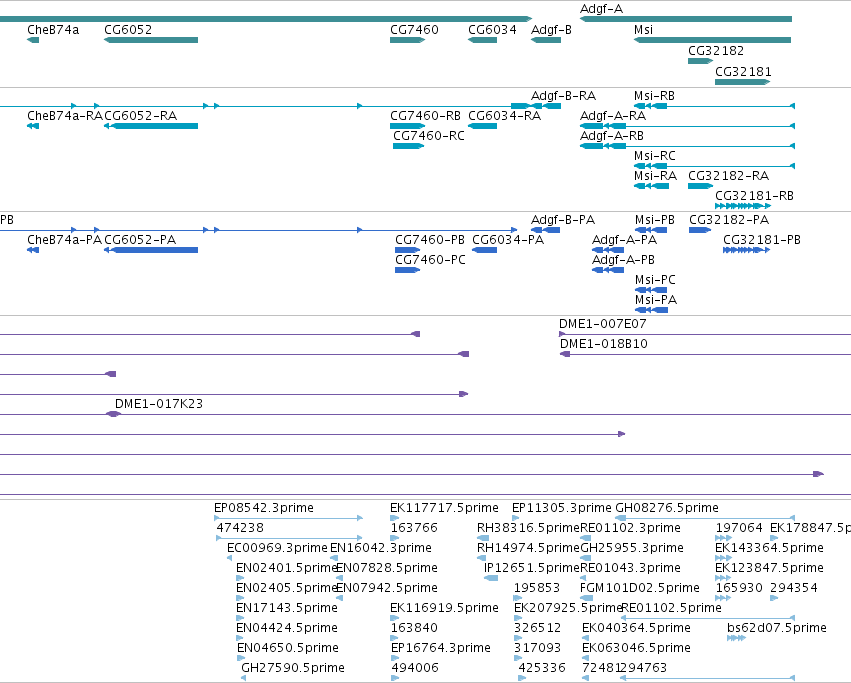Click EST label 'EC00969.3prime'
Viewport: 851px width, 683px height.
point(277,548)
